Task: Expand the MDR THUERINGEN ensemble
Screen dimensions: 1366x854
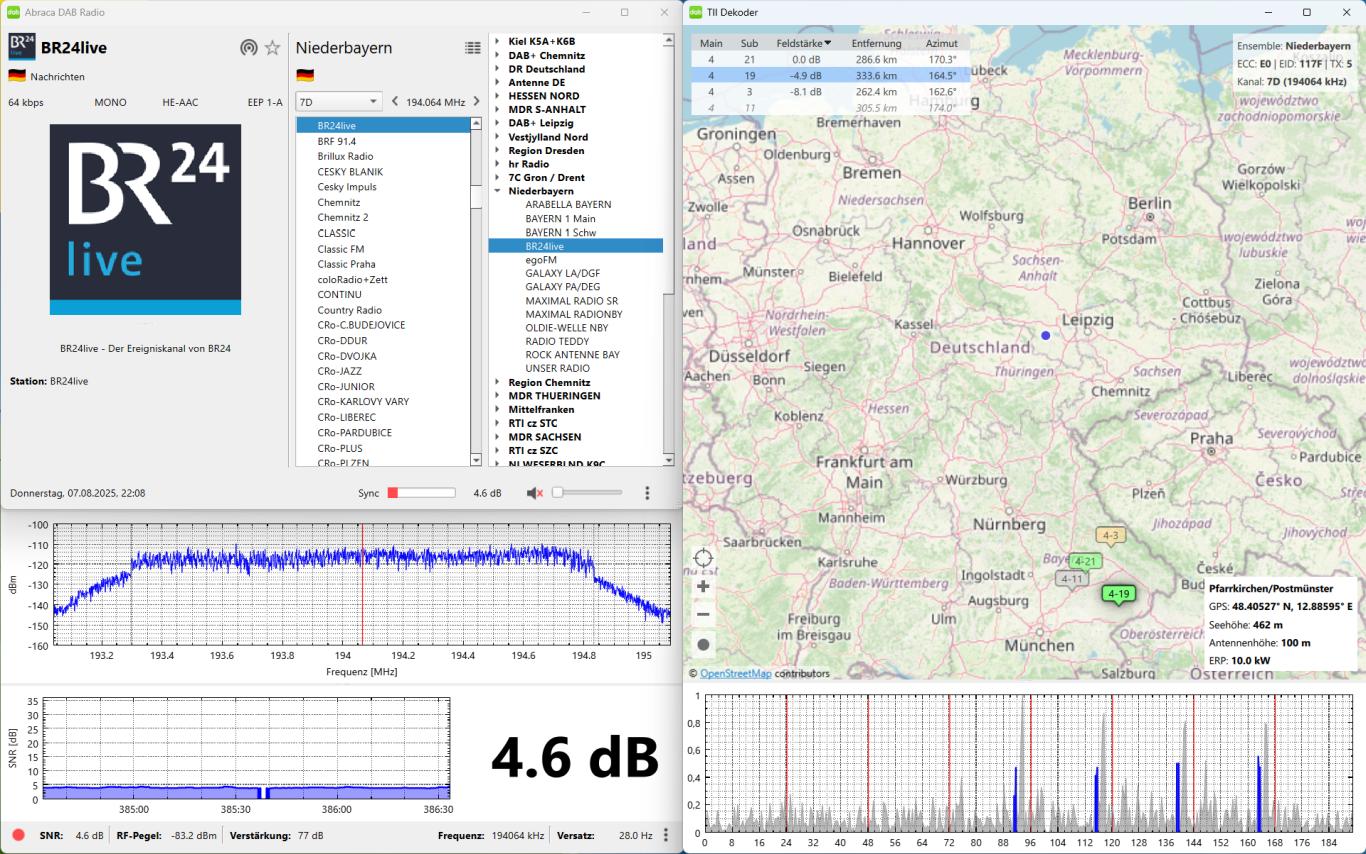Action: coord(497,396)
